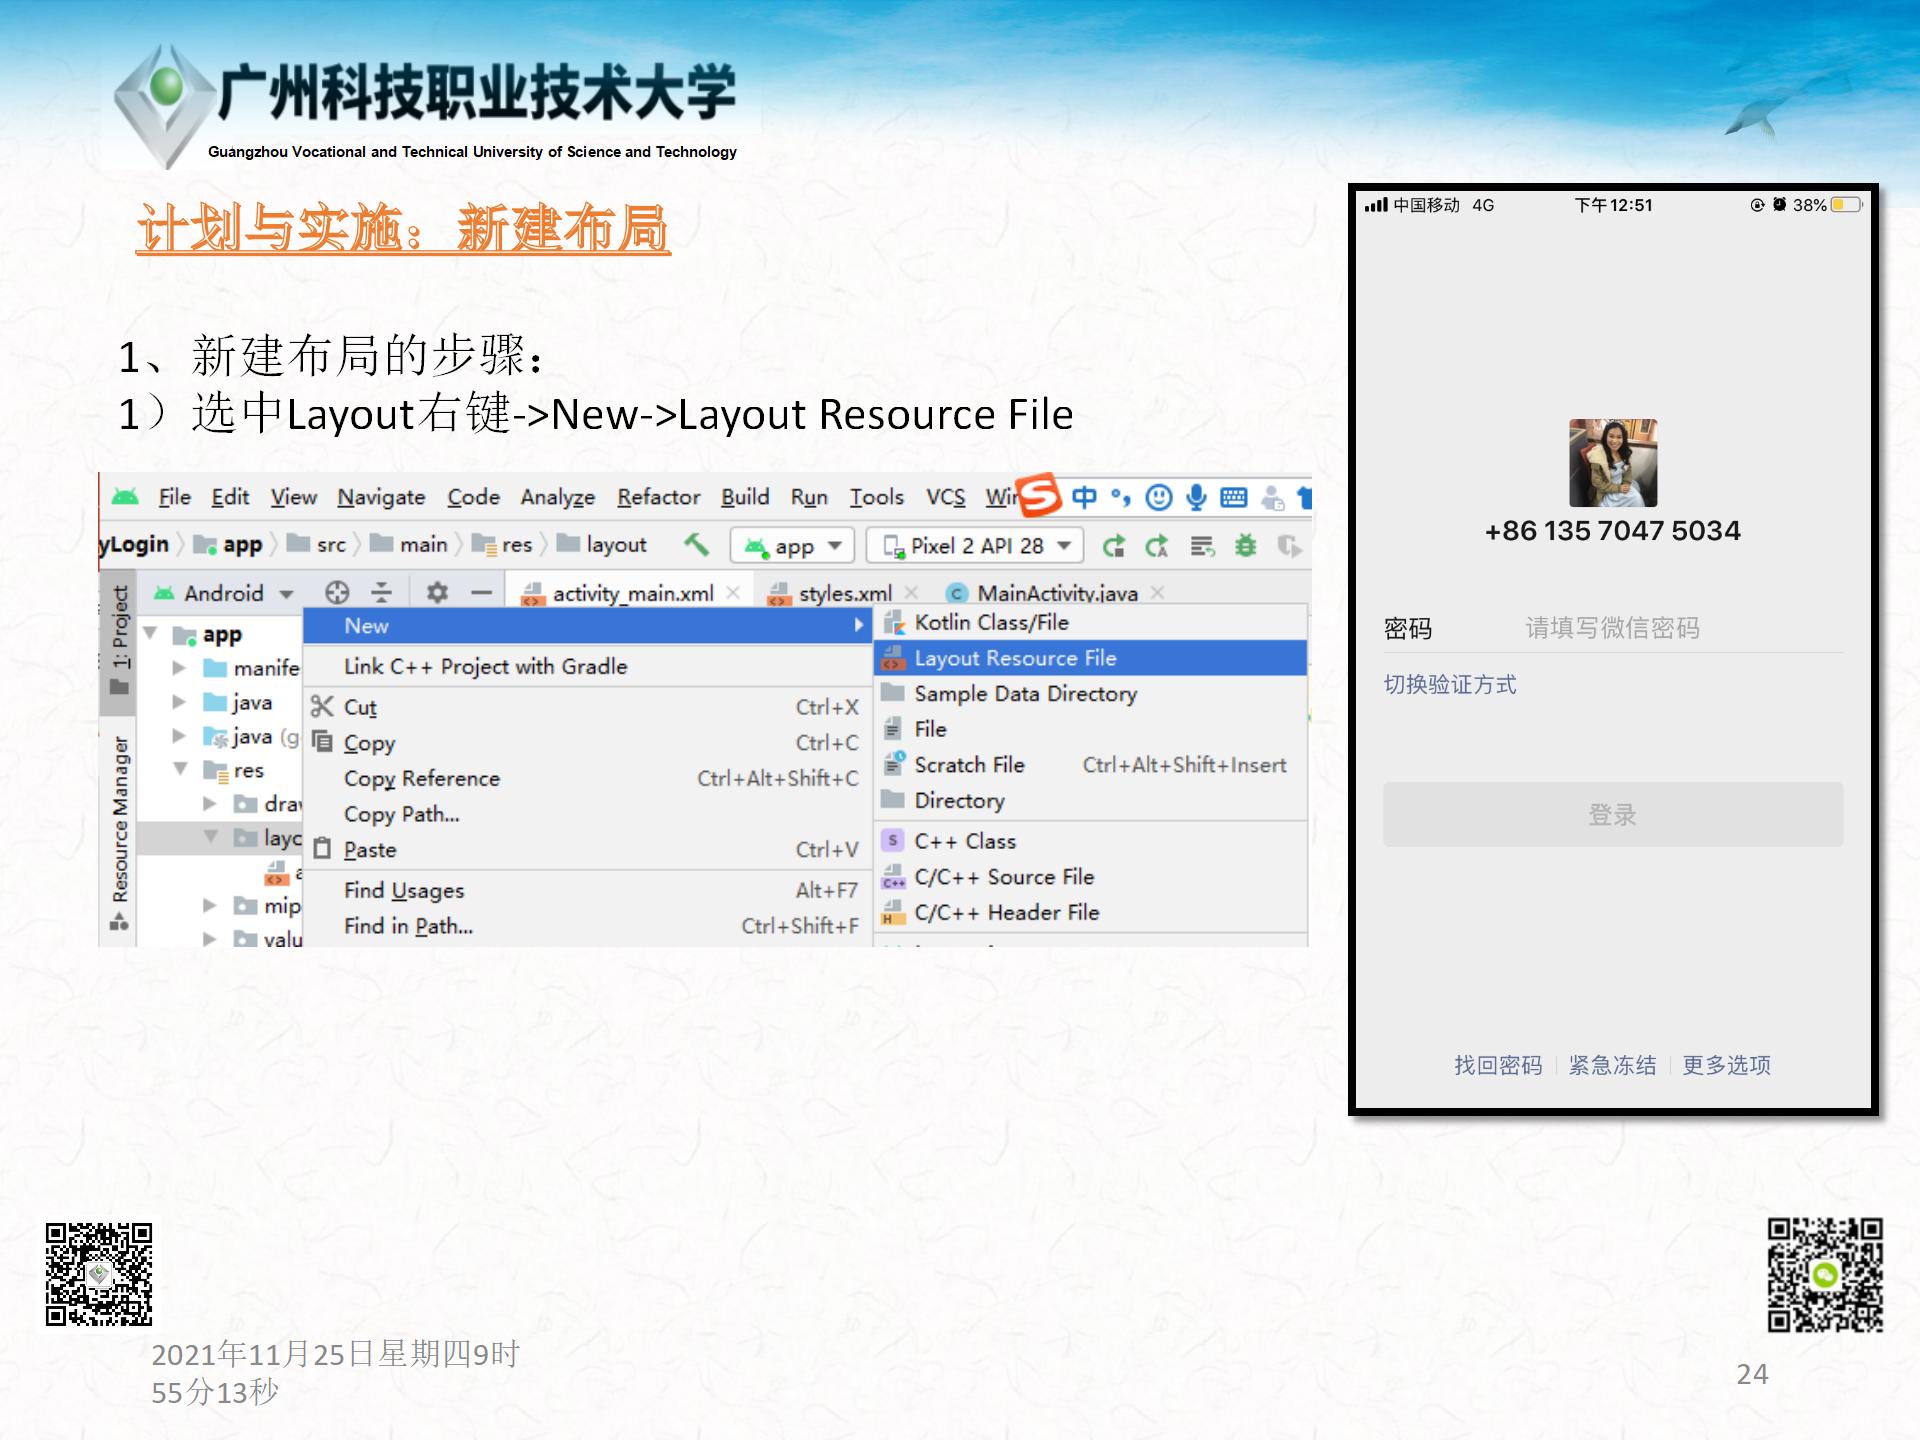
Task: Open the Pixel 2 API 28 device dropdown
Action: point(975,546)
